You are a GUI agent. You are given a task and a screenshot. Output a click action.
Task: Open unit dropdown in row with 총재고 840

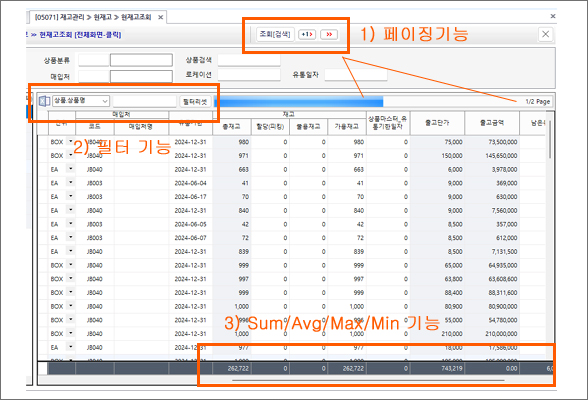pos(70,210)
